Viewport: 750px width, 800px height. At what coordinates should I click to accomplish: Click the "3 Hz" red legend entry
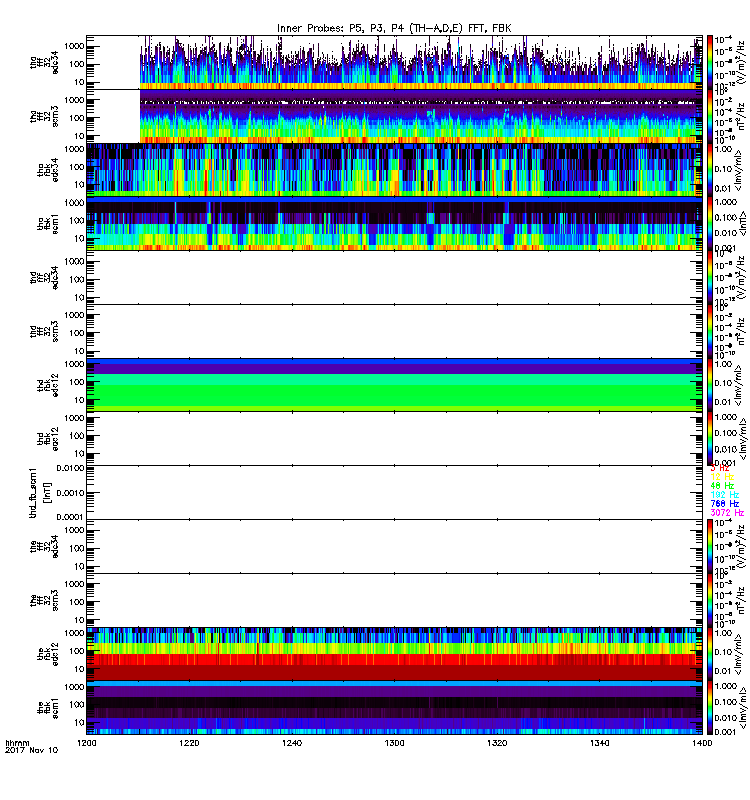(720, 468)
